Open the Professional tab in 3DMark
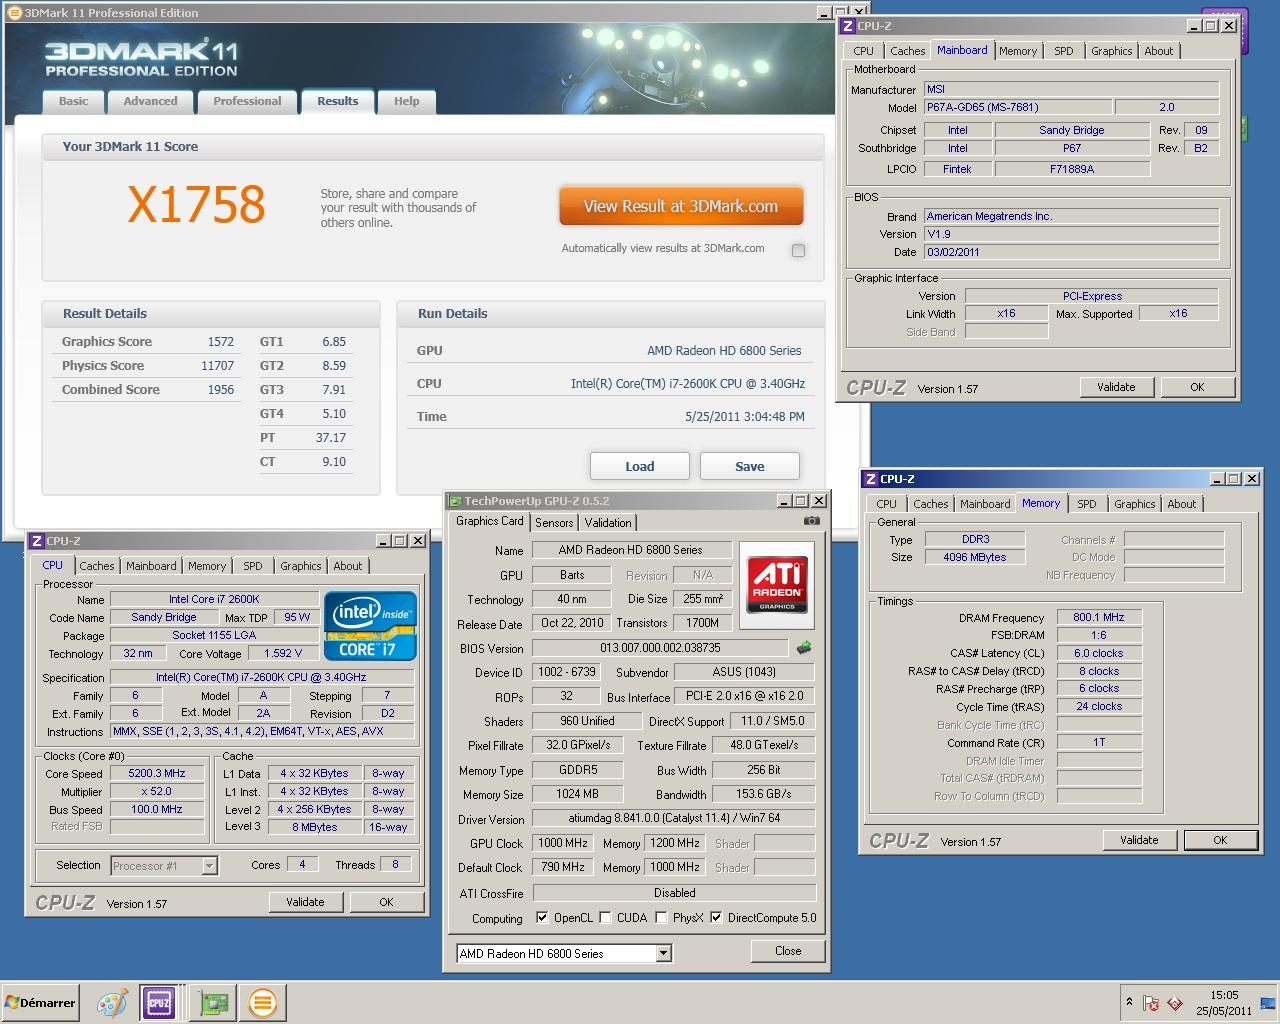The width and height of the screenshot is (1280, 1024). [x=247, y=101]
